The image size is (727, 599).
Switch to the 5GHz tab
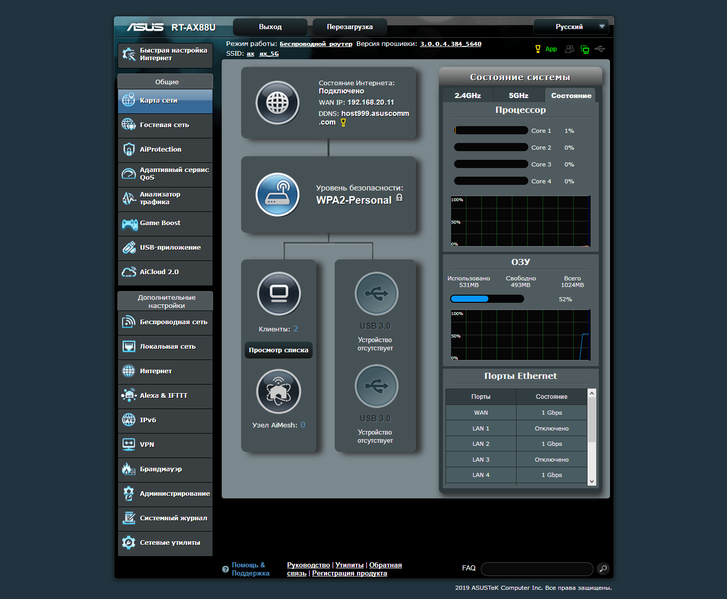518,96
